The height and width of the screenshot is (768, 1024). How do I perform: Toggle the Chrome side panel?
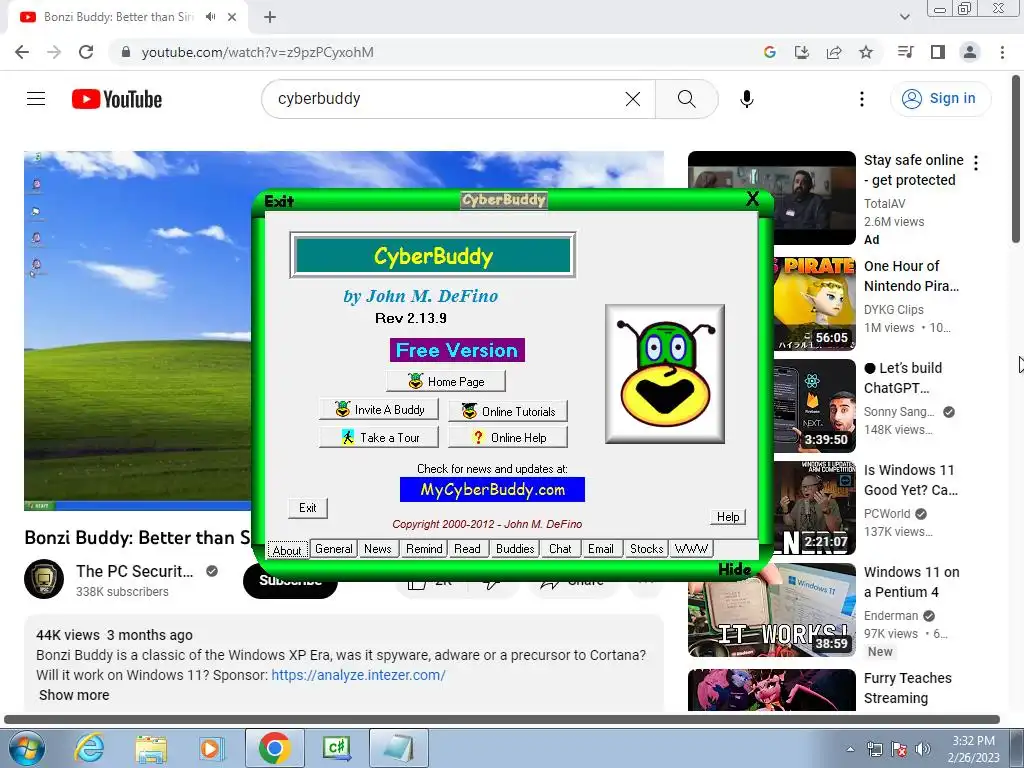click(x=938, y=52)
